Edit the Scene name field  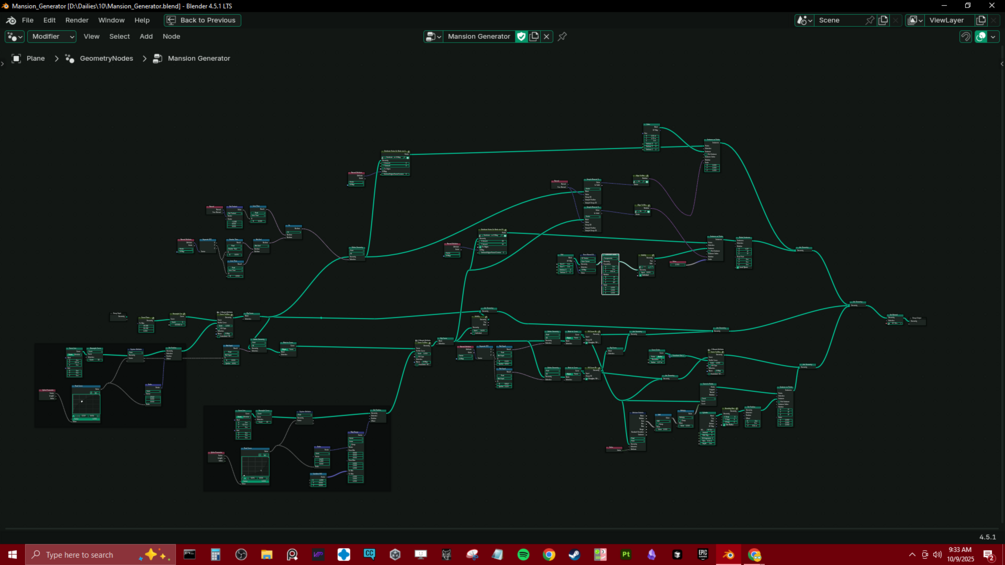click(839, 20)
